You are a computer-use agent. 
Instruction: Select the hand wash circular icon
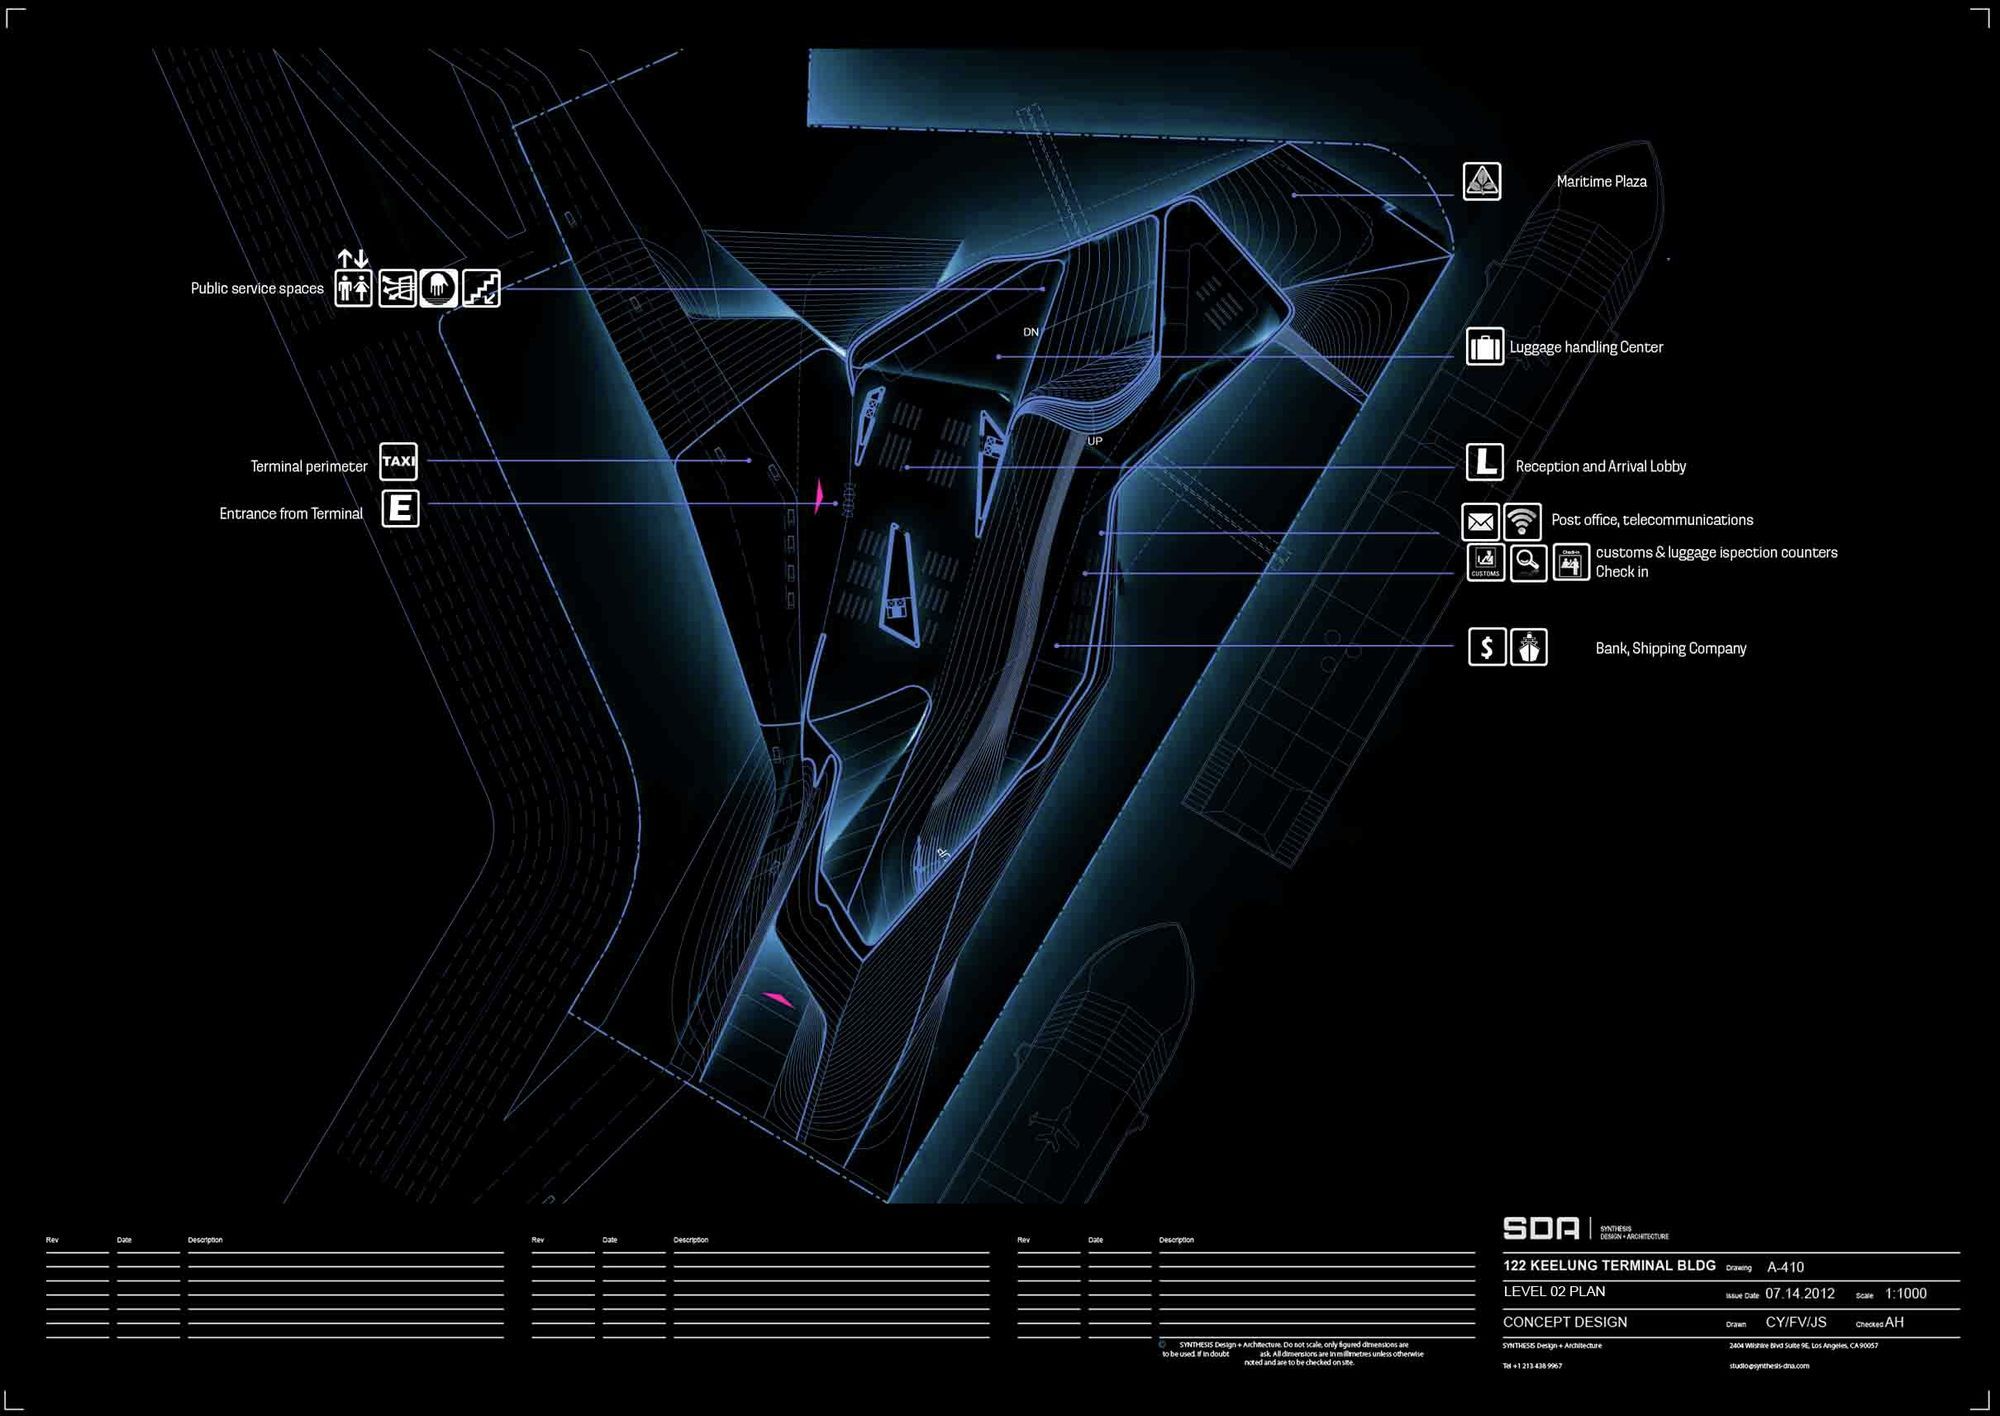[x=439, y=288]
